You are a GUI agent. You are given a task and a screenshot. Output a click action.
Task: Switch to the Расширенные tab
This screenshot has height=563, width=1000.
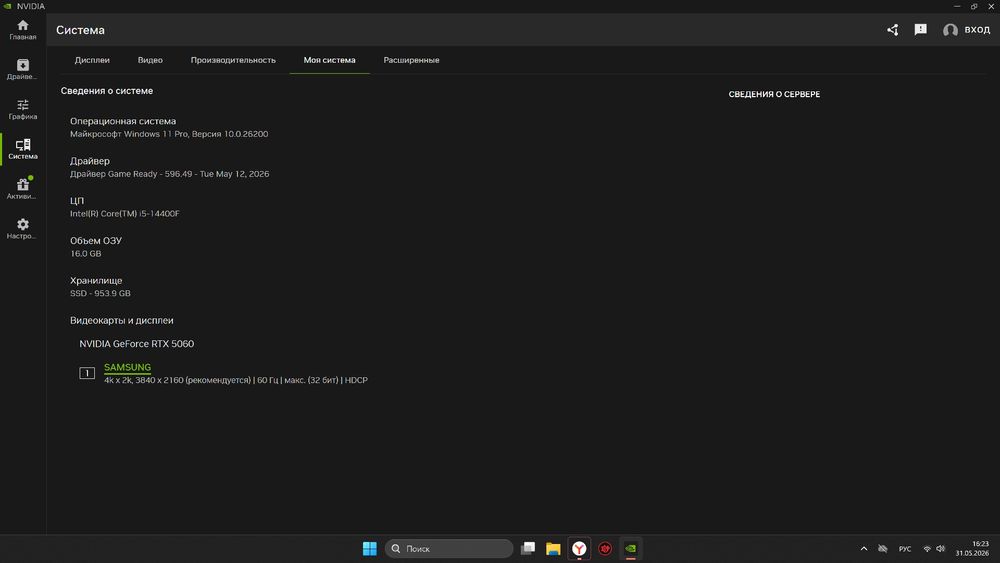tap(411, 60)
